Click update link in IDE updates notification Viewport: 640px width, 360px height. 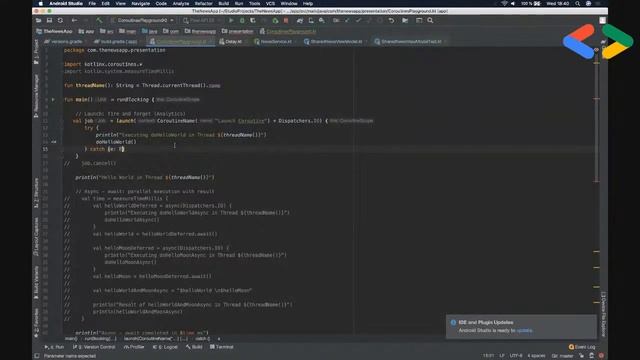coord(524,330)
